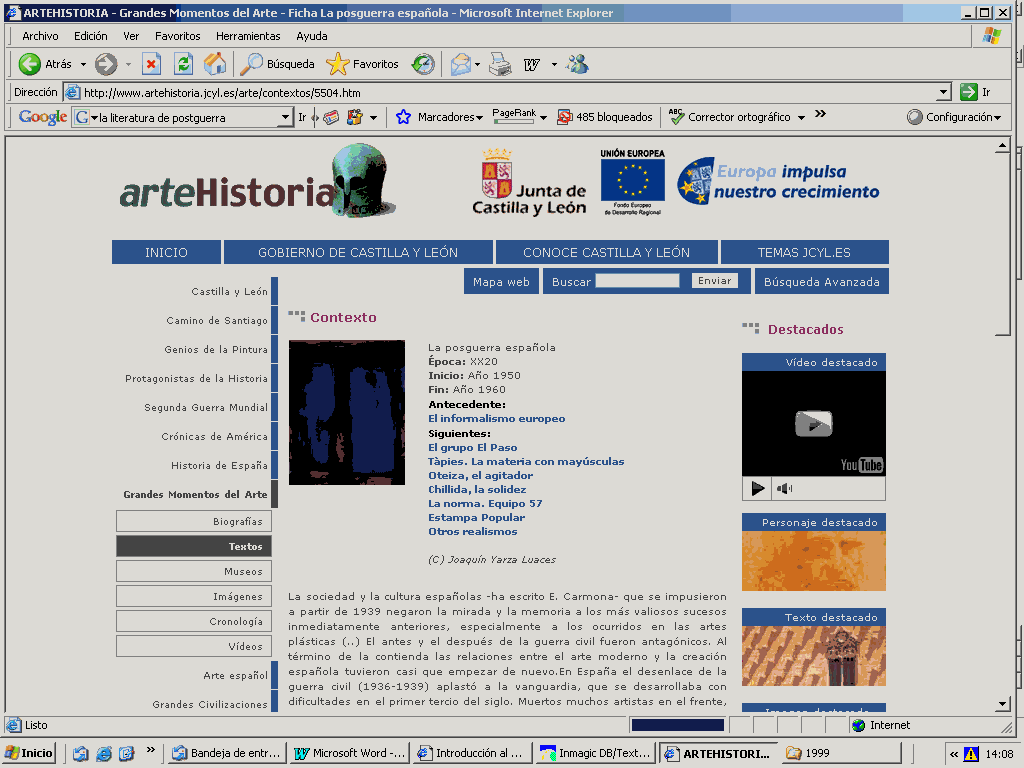Viewport: 1024px width, 768px height.
Task: Switch to Microsoft Word taskbar button
Action: pos(351,753)
